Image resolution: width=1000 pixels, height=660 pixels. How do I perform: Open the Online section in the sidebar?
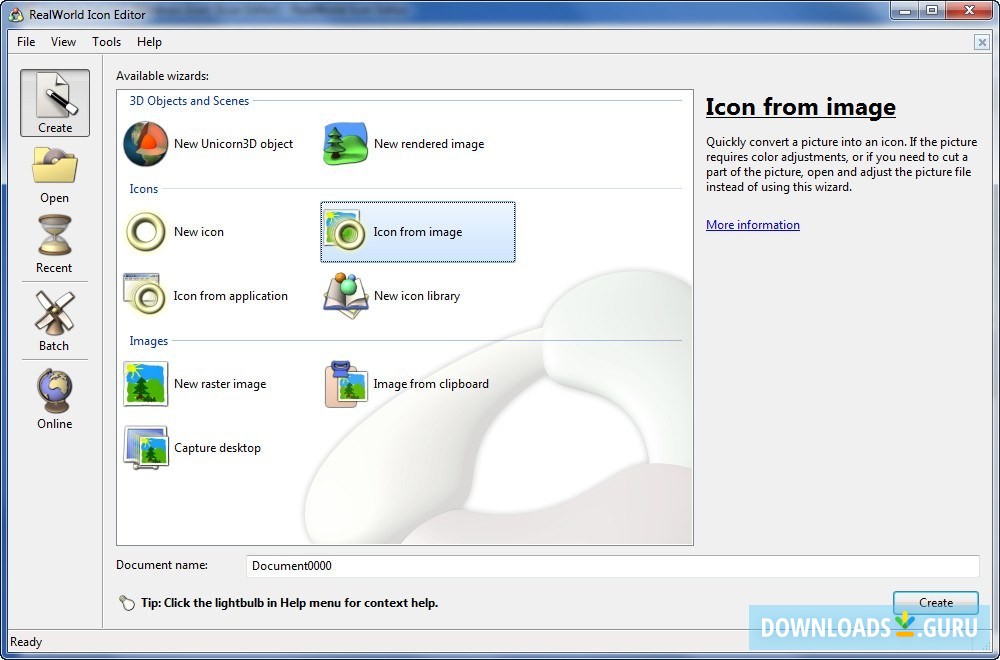[x=54, y=398]
